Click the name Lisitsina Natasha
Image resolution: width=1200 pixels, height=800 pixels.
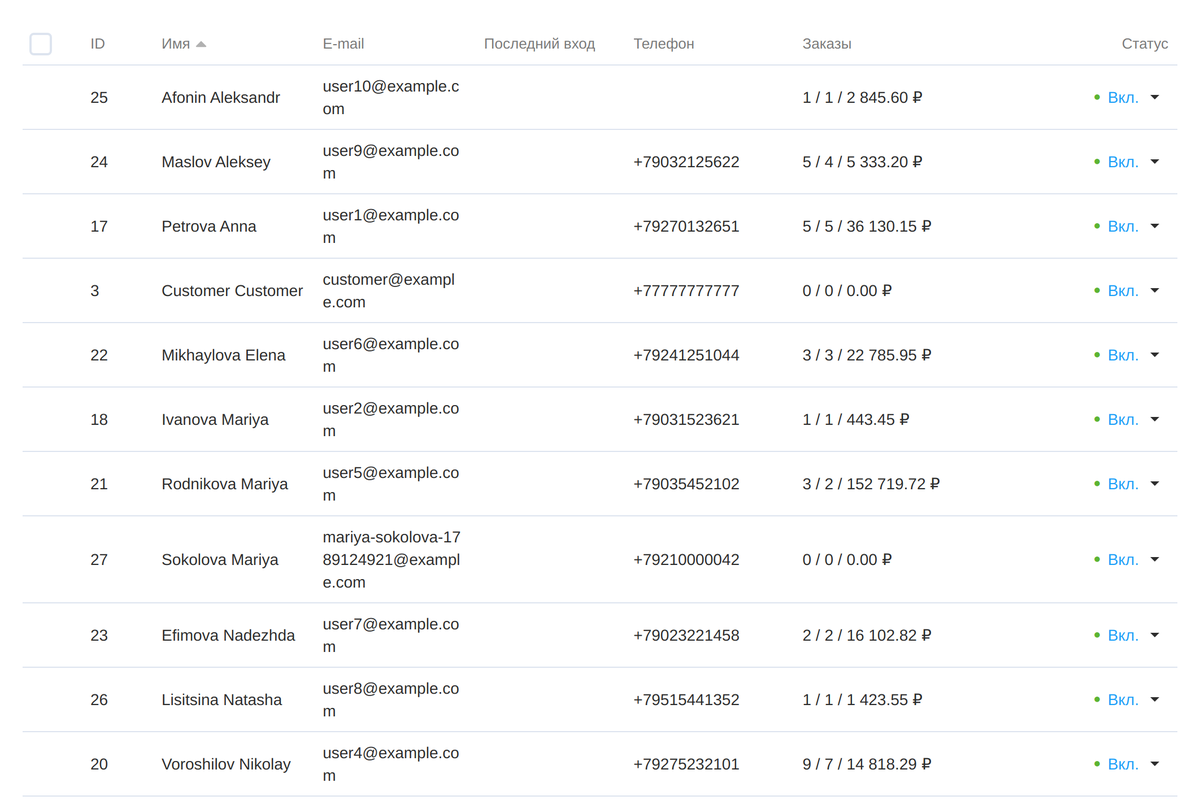222,700
